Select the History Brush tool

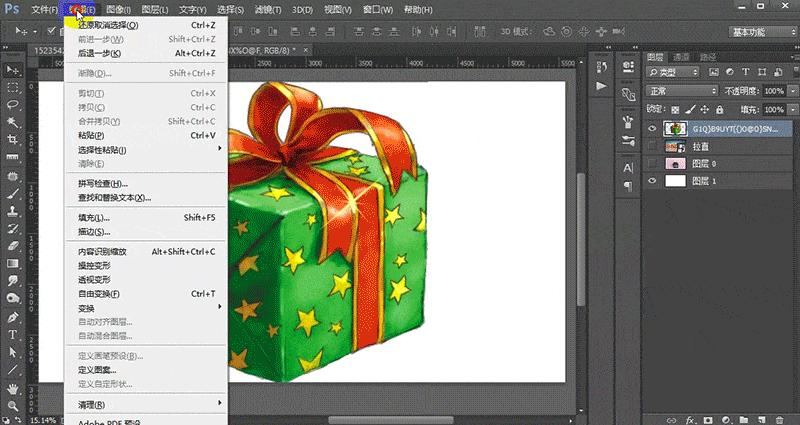13,228
